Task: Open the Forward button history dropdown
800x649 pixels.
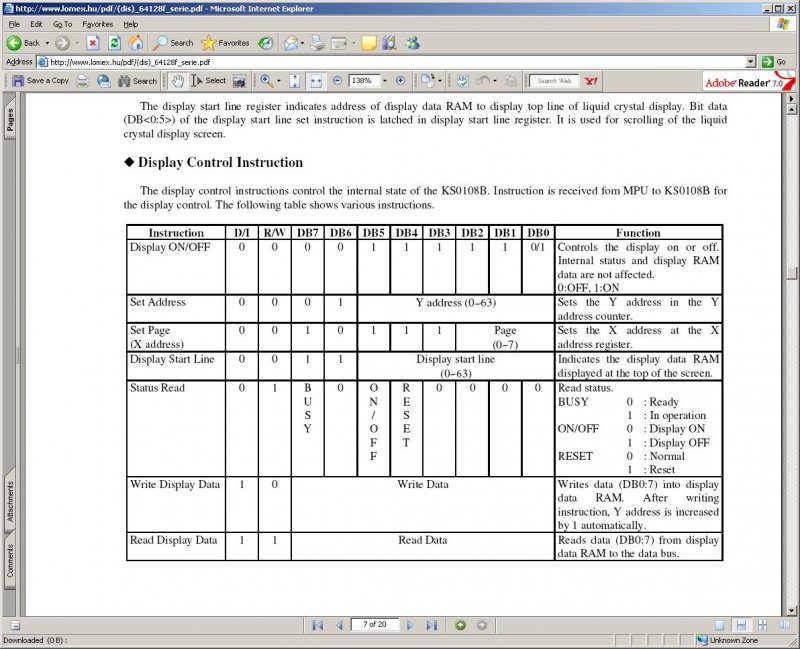Action: click(x=77, y=43)
